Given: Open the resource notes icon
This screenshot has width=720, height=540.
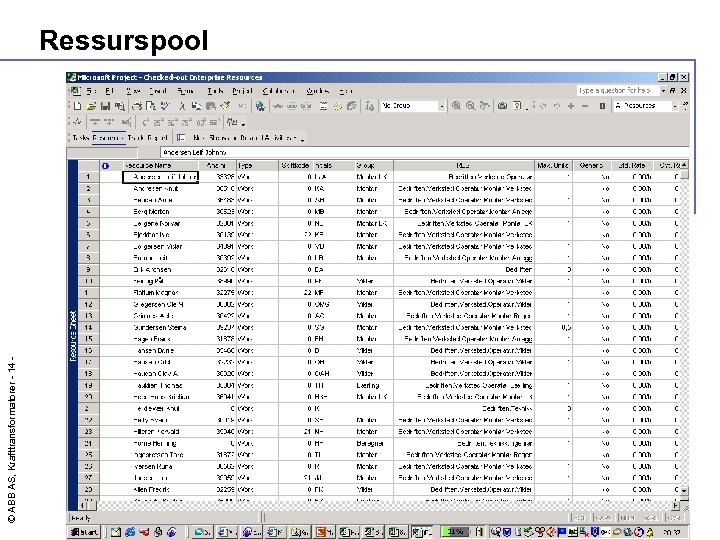Looking at the screenshot, I should tap(338, 106).
